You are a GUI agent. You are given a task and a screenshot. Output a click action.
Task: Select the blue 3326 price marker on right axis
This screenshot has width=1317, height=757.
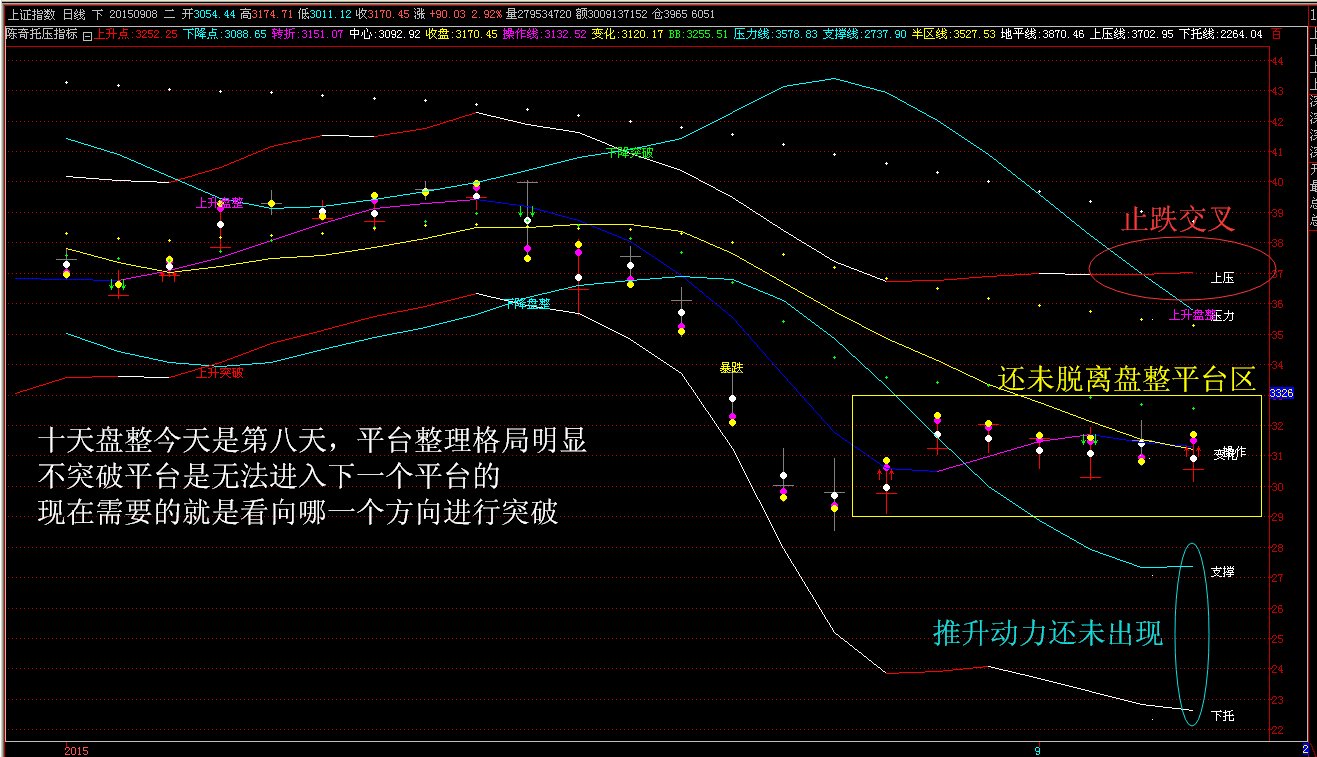pos(1284,394)
